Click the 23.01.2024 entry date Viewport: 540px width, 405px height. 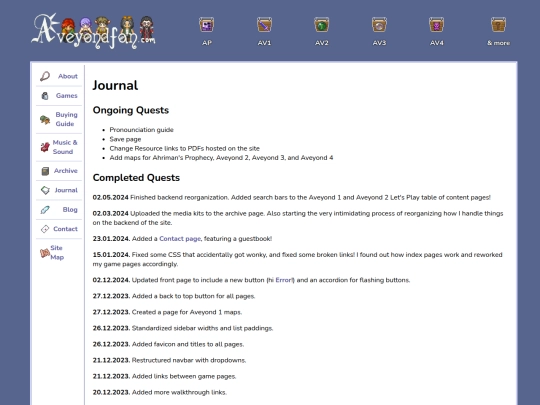coord(111,239)
